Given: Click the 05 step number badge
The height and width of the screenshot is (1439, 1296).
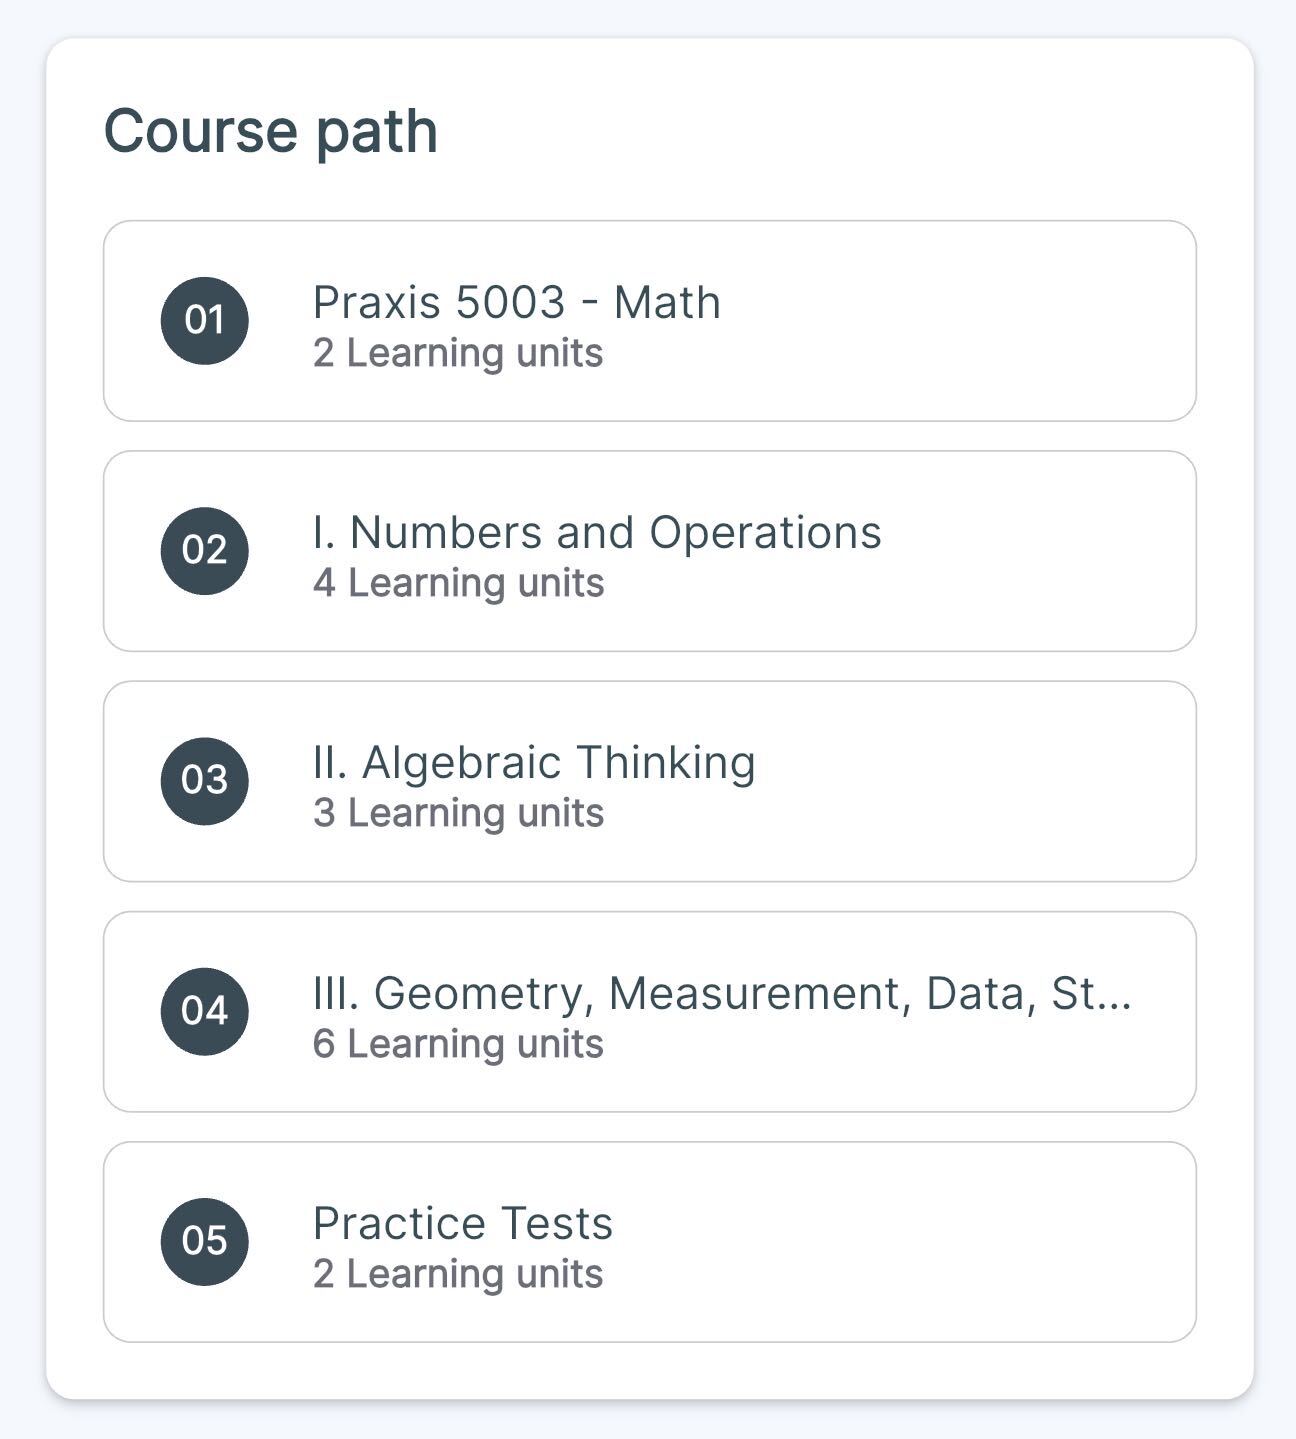Looking at the screenshot, I should coord(205,1241).
